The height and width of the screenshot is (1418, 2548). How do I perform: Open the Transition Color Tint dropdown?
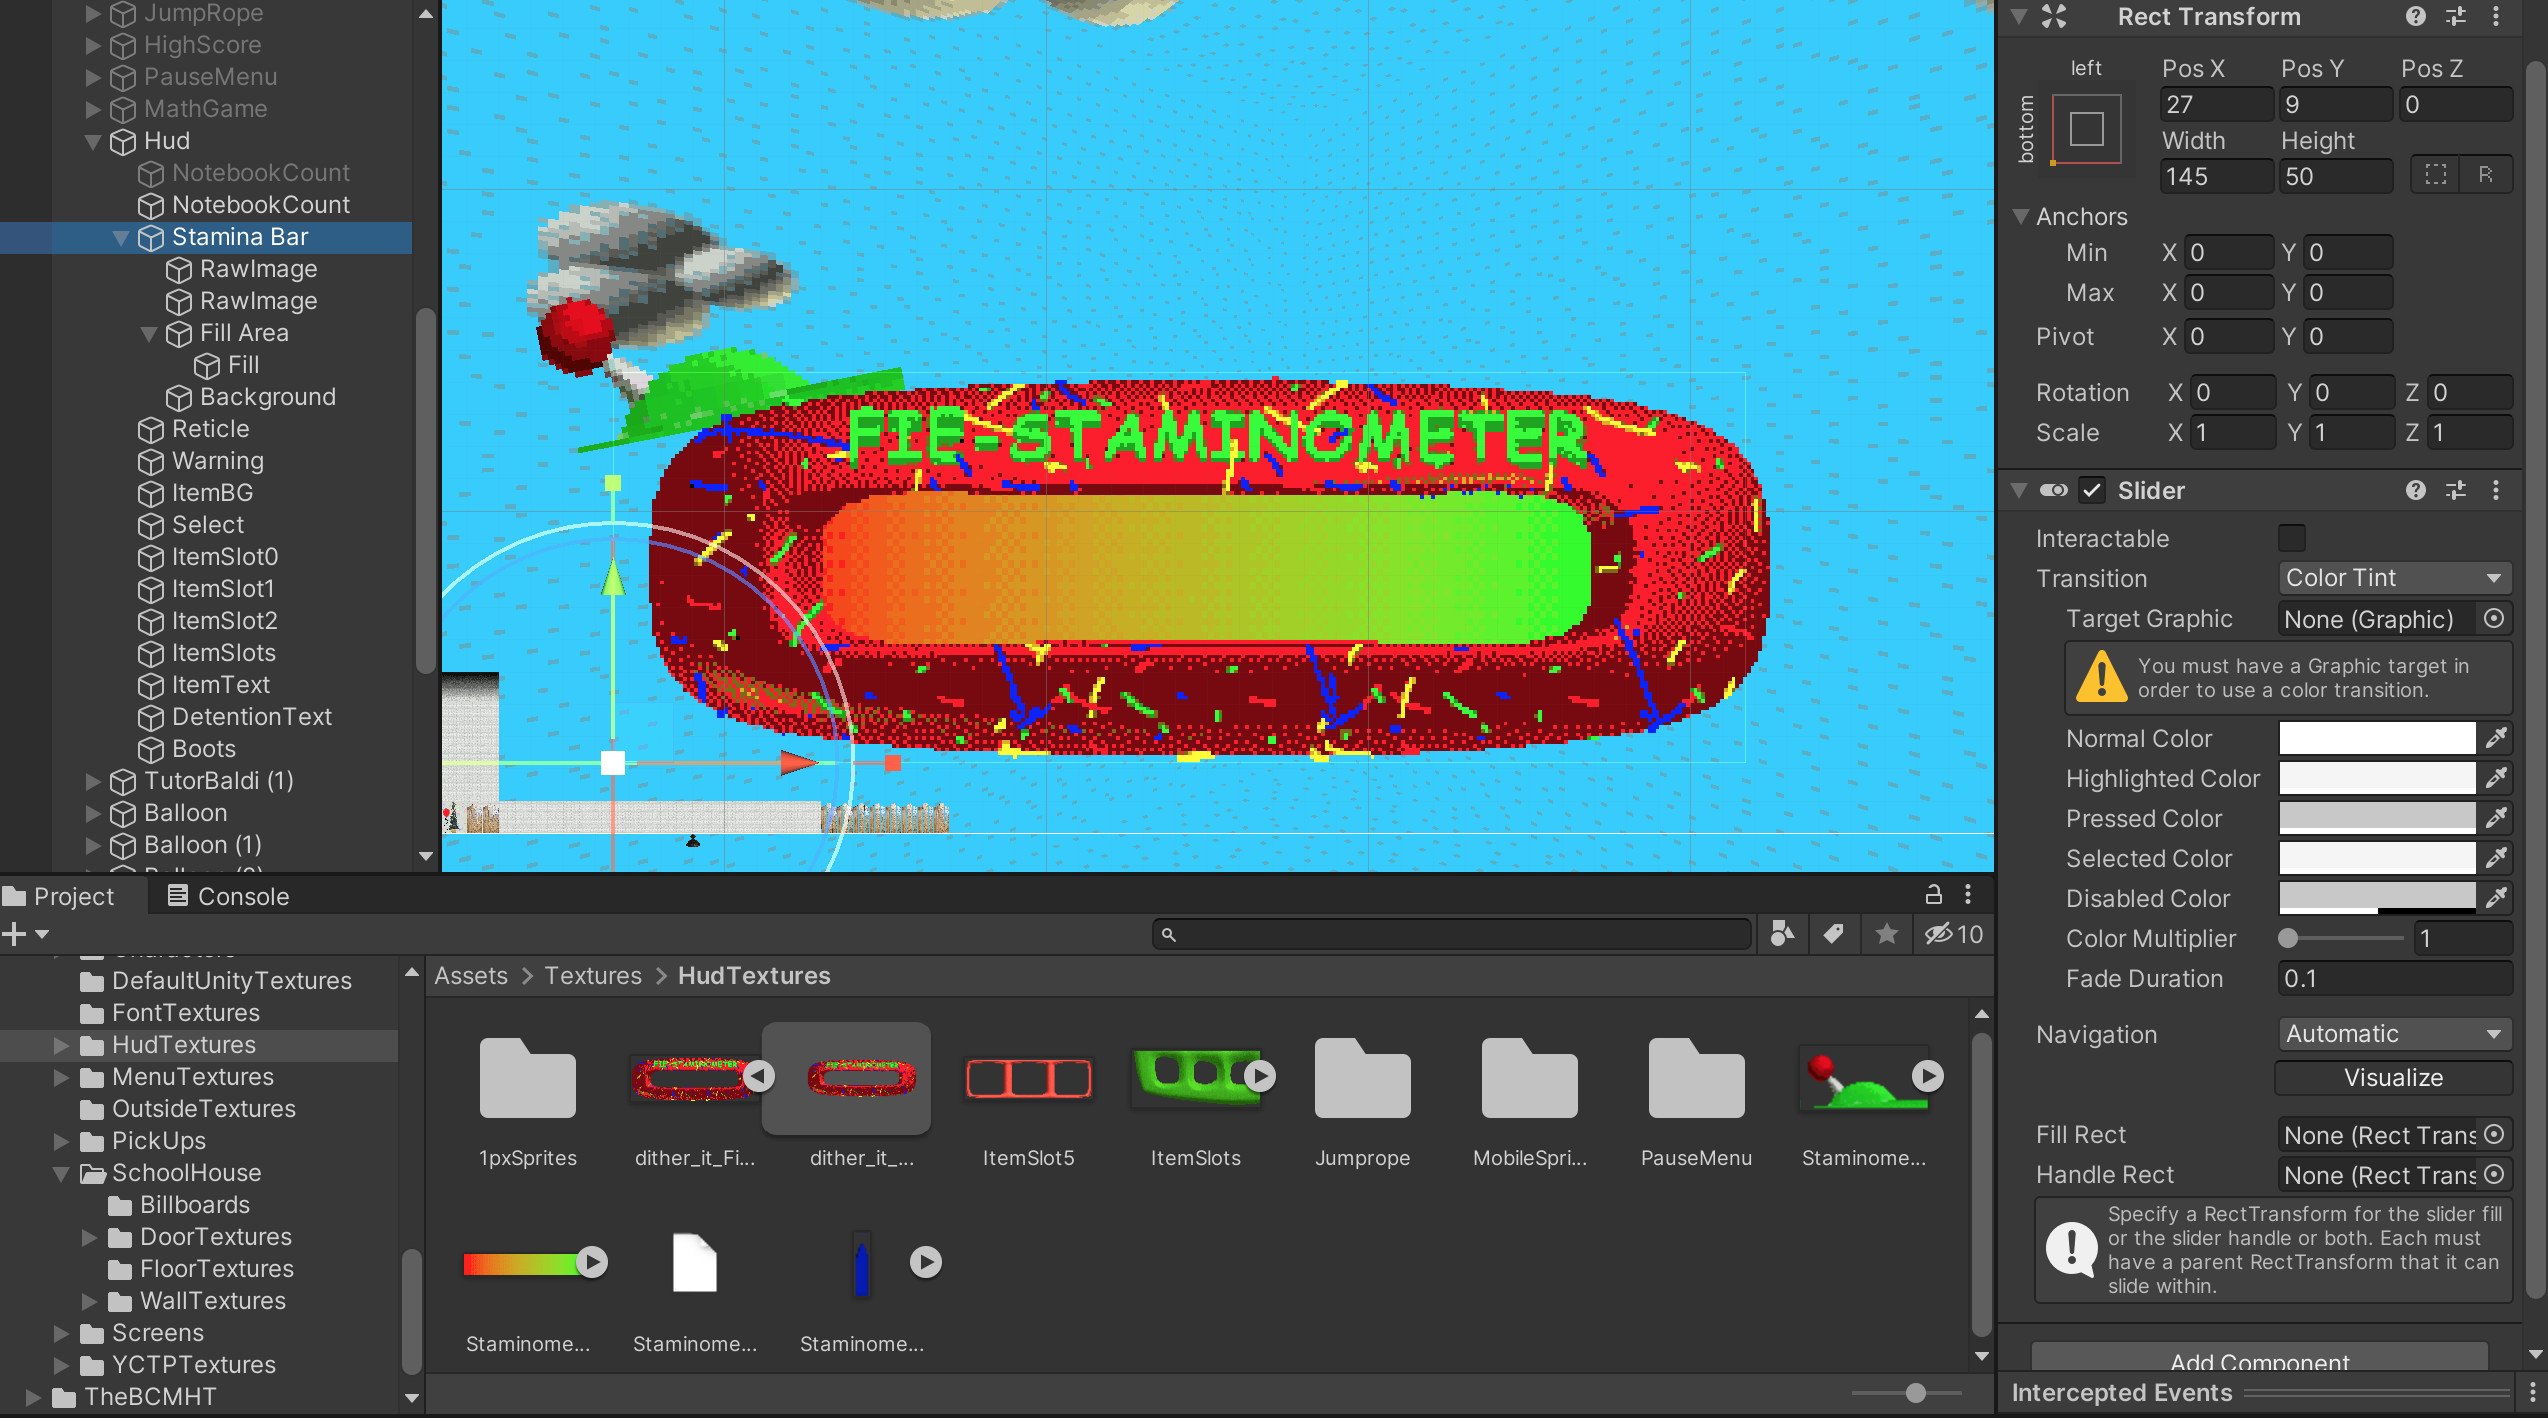coord(2393,578)
